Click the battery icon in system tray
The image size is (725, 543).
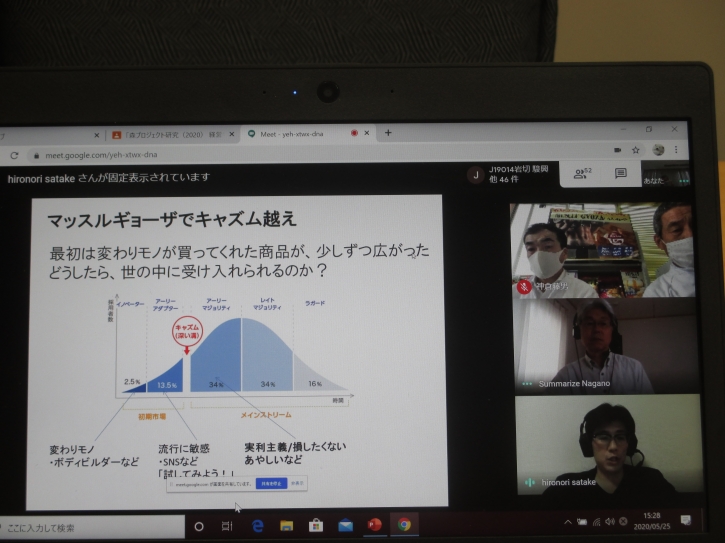[x=582, y=522]
